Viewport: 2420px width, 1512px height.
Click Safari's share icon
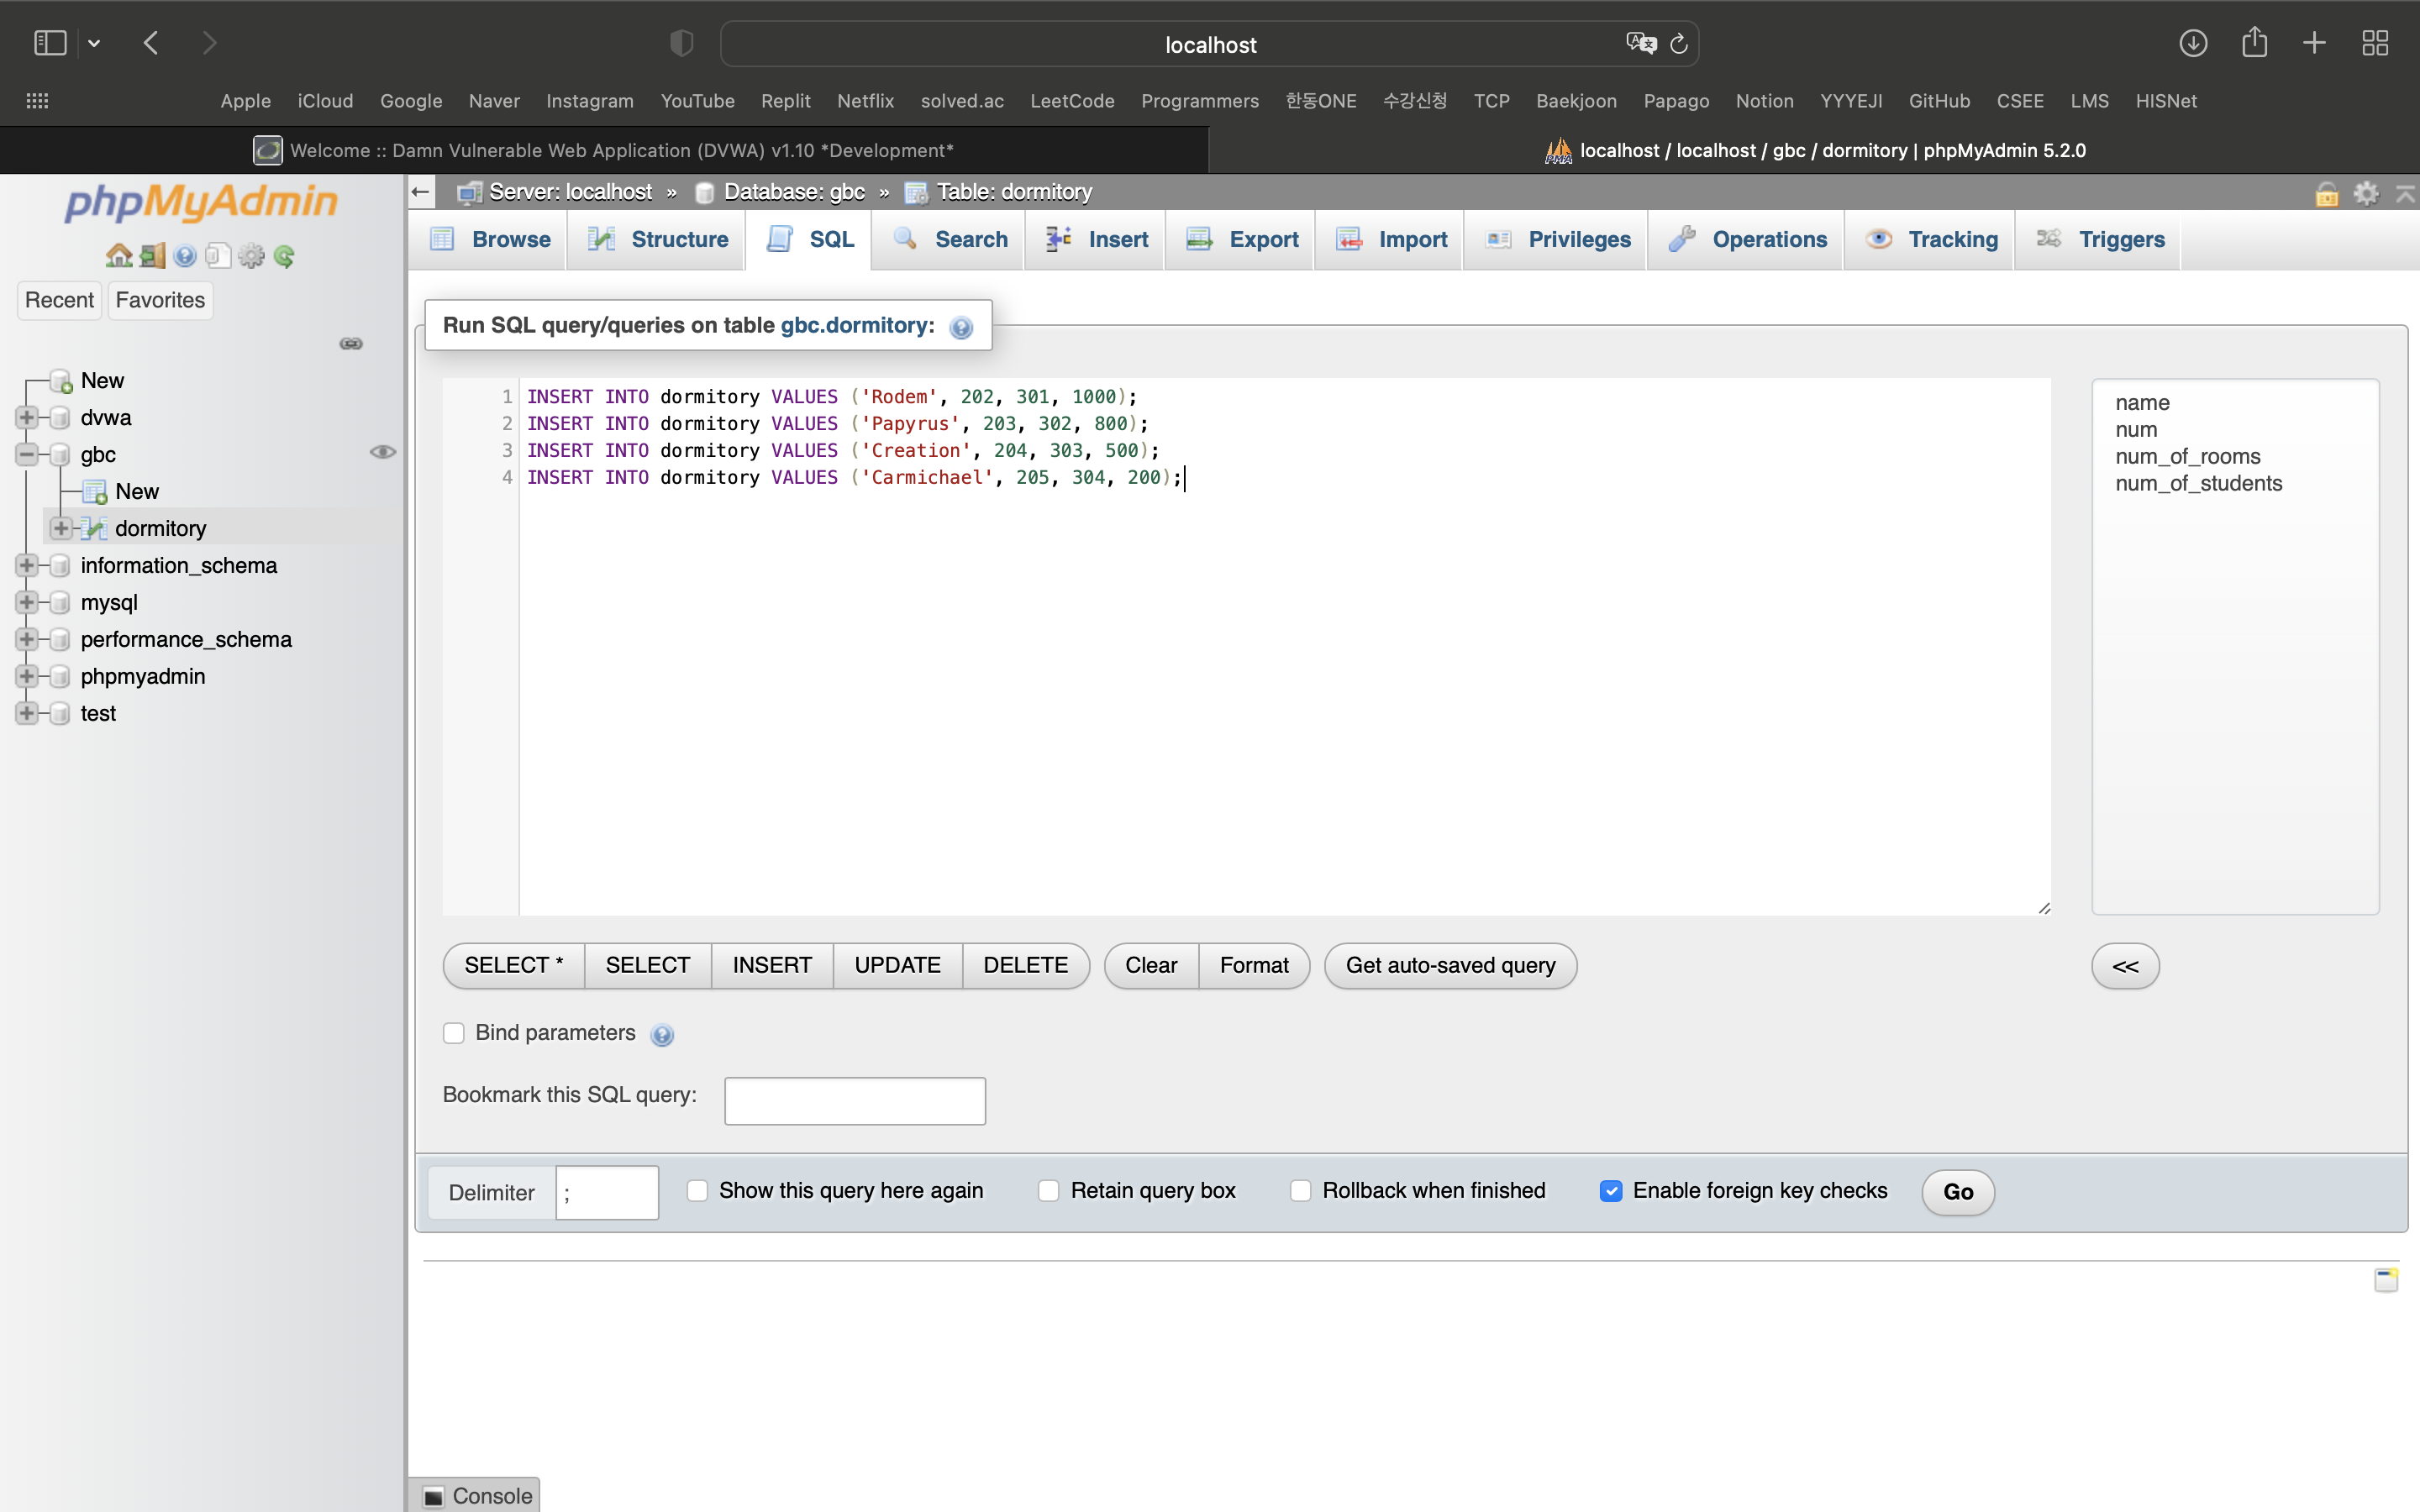coord(2254,43)
